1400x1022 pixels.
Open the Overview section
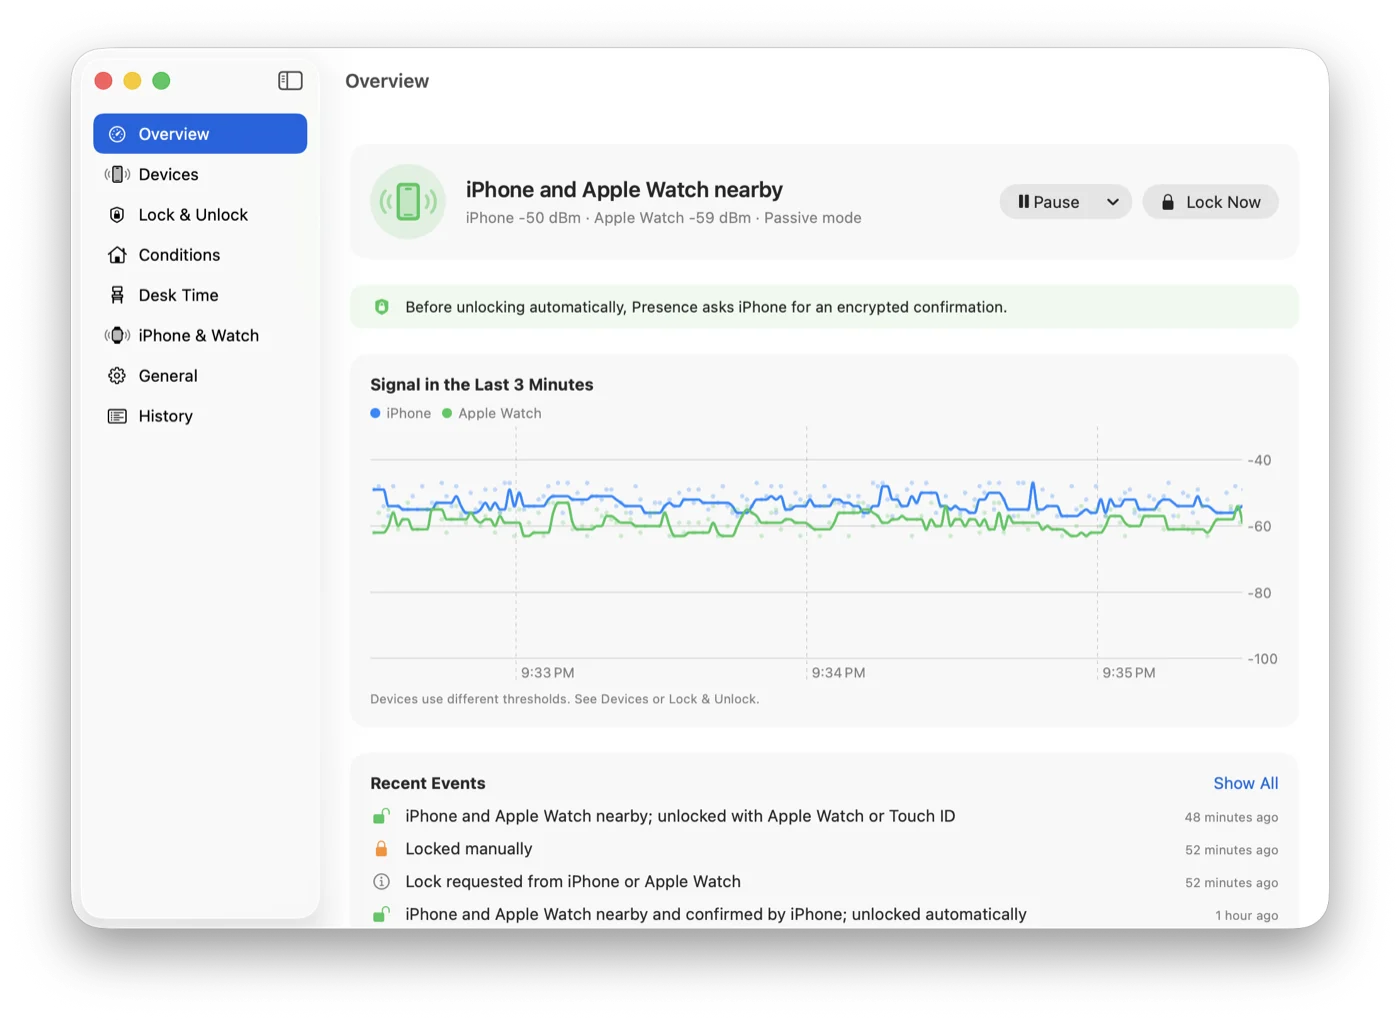200,134
